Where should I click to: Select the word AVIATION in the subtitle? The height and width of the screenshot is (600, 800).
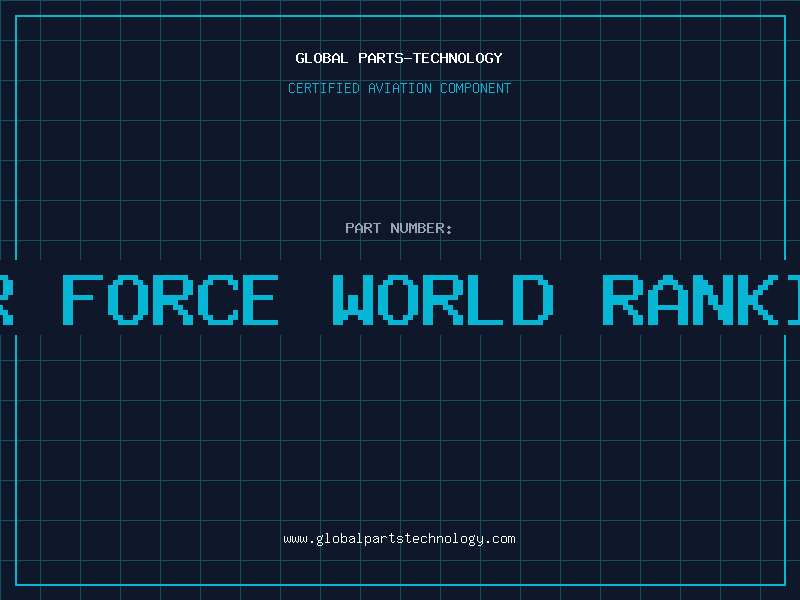coord(399,88)
